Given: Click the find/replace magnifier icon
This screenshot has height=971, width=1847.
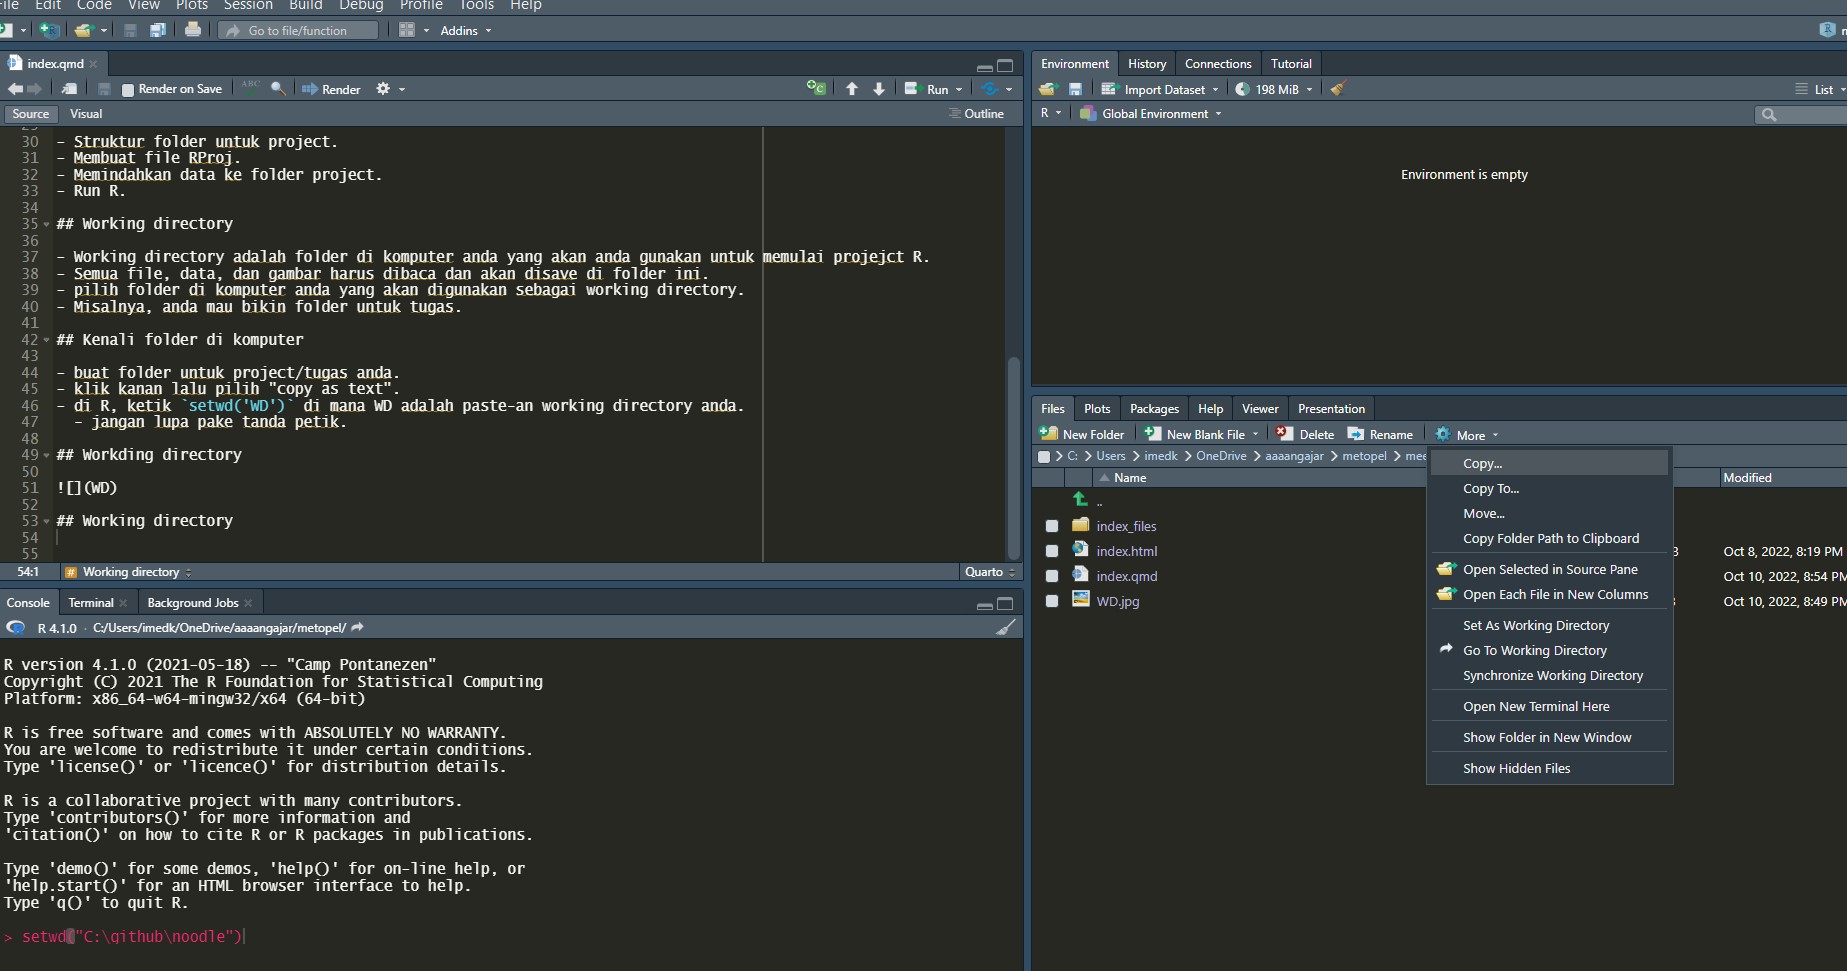Looking at the screenshot, I should click(278, 89).
